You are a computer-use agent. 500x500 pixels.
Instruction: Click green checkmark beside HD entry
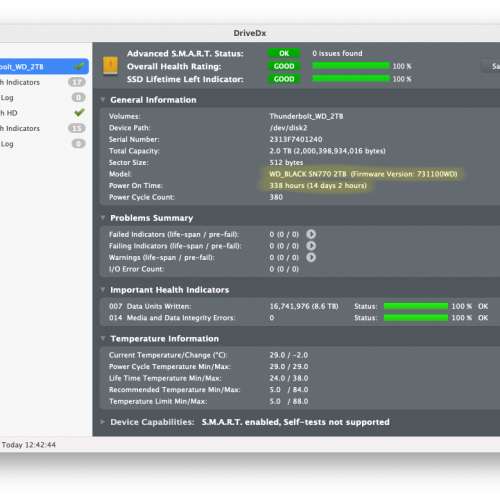(79, 113)
